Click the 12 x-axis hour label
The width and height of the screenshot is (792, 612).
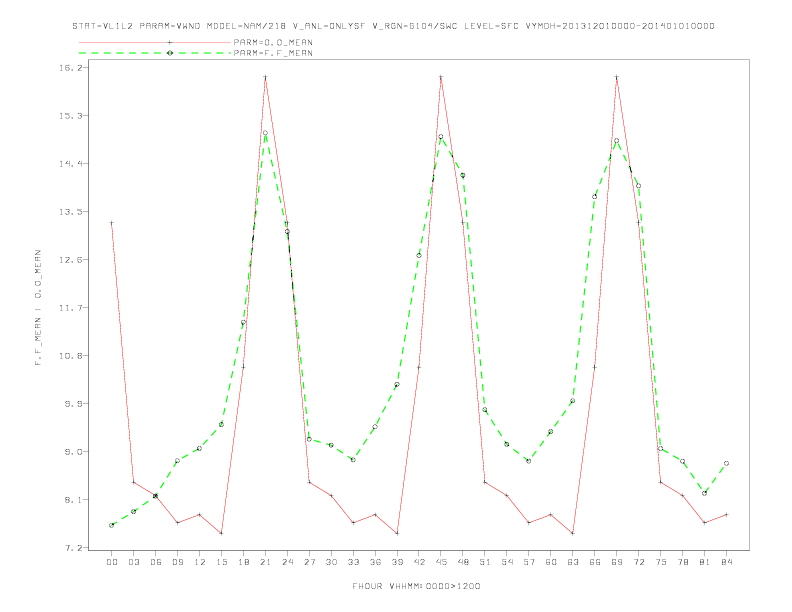200,562
